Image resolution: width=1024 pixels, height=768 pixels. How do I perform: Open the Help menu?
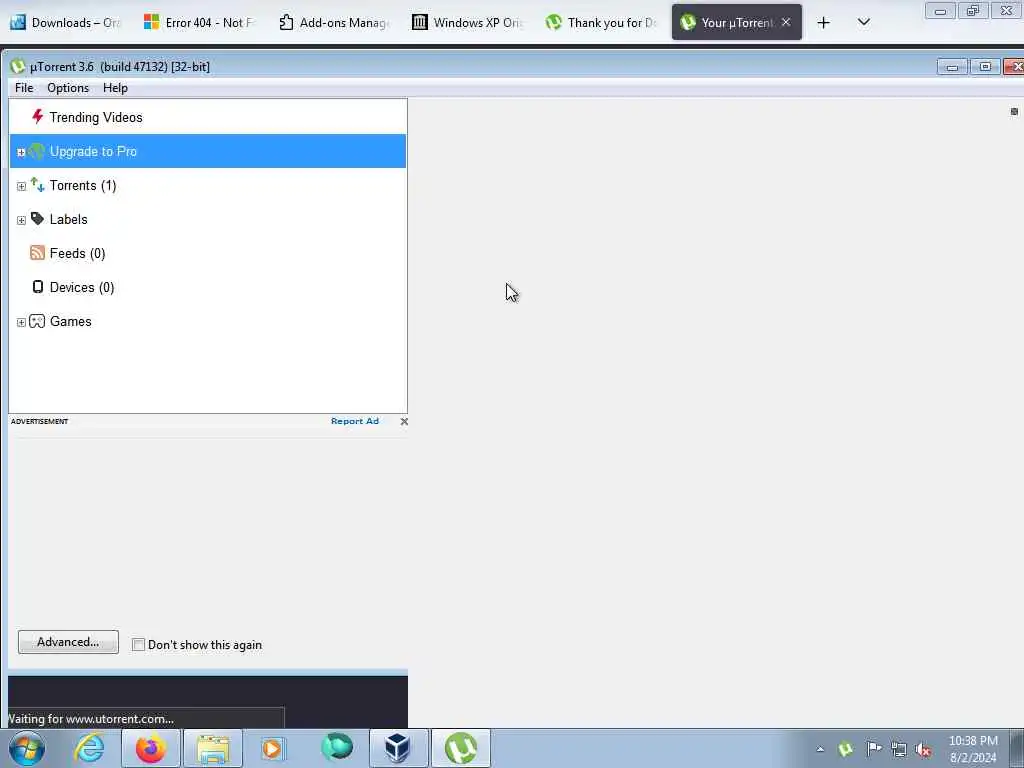coord(115,88)
